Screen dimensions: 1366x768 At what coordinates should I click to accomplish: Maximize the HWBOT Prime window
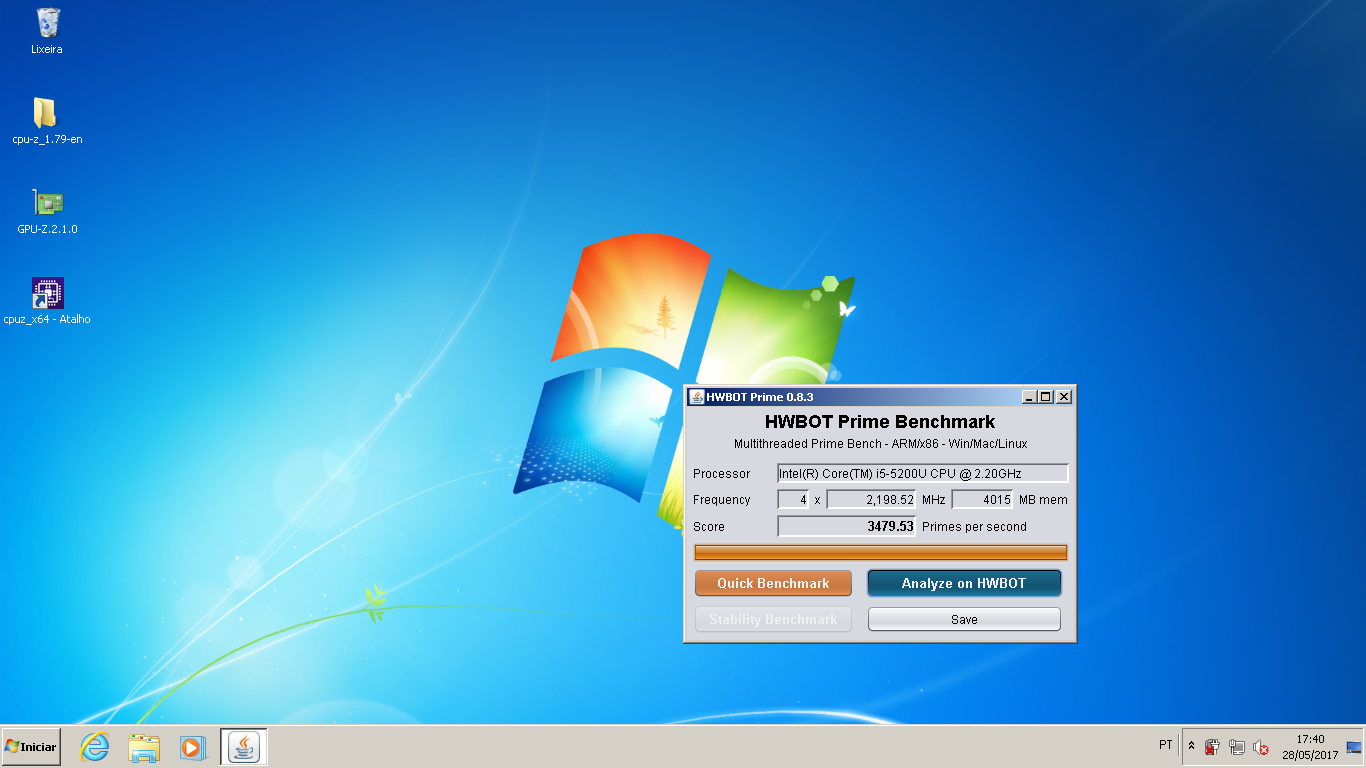coord(1046,397)
